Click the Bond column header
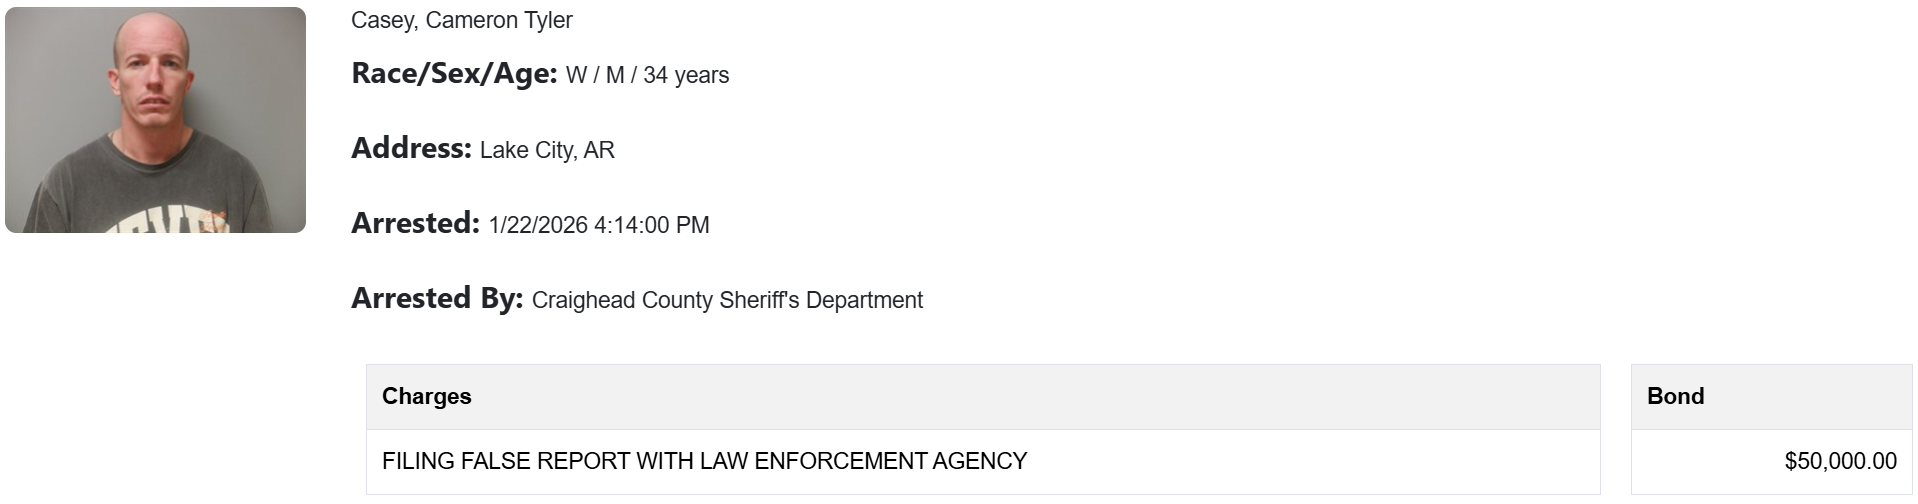The width and height of the screenshot is (1918, 504). point(1675,396)
